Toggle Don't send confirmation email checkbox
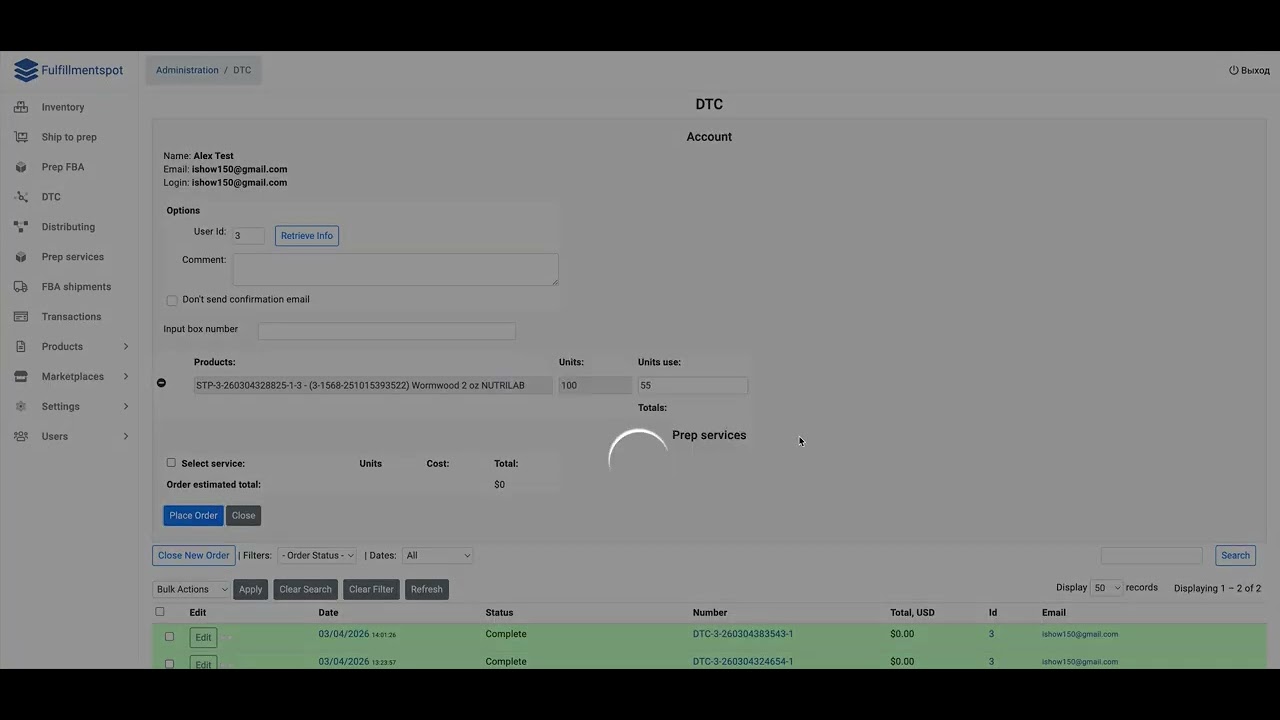Screen dimensions: 1280x720 [x=172, y=300]
